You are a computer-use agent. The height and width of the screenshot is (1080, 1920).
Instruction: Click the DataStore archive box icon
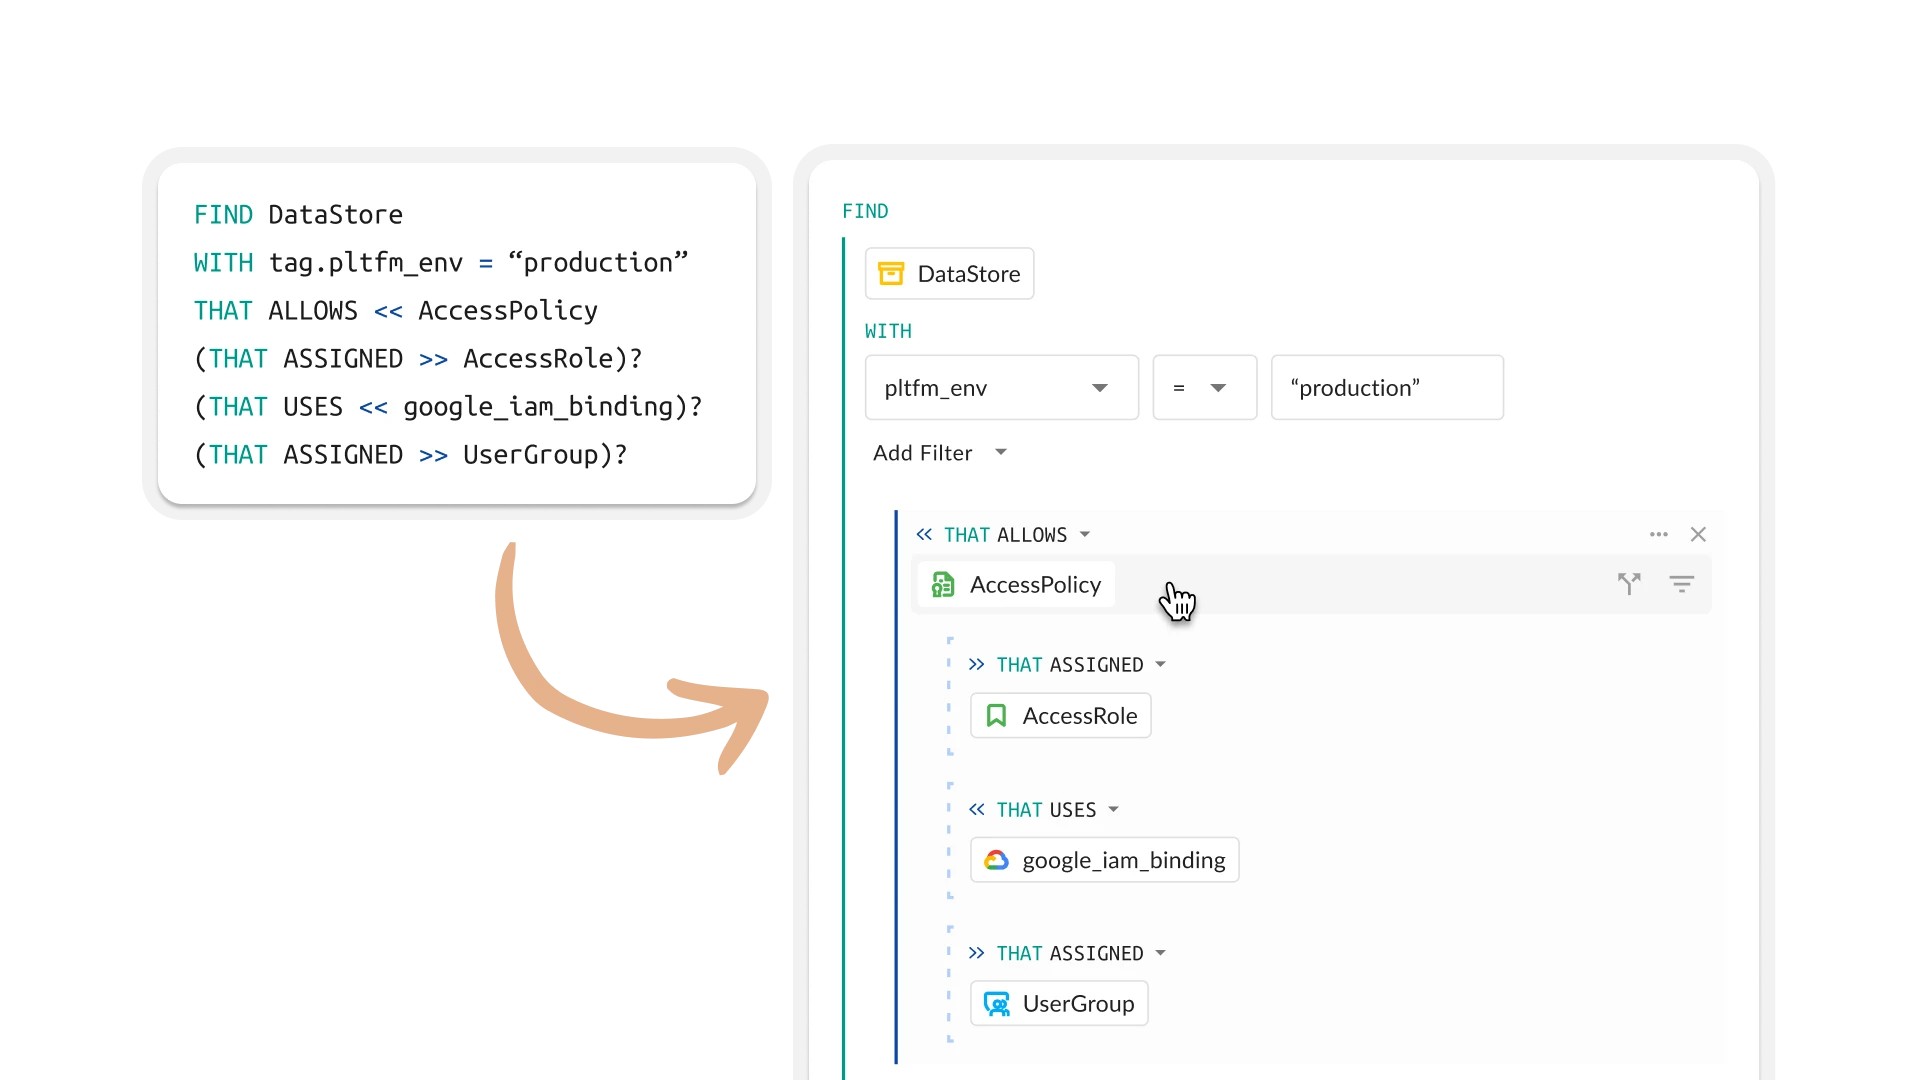coord(890,274)
